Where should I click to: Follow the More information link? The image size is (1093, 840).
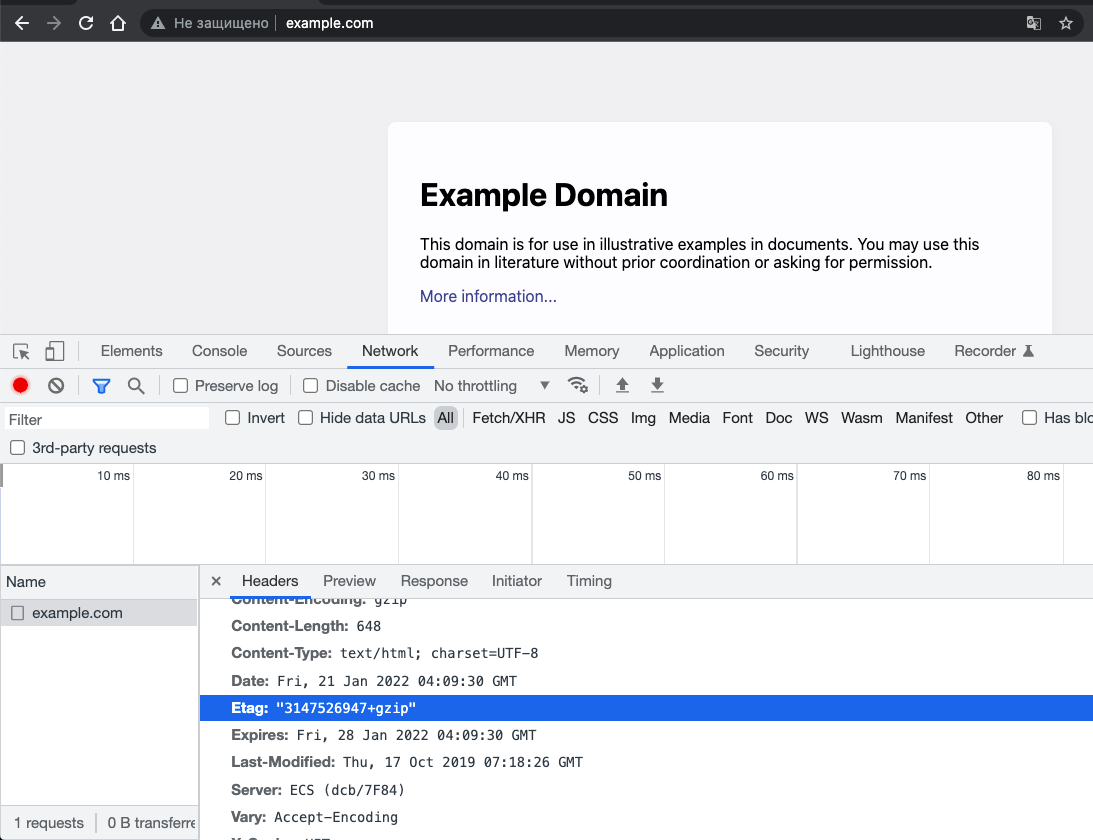pyautogui.click(x=488, y=296)
